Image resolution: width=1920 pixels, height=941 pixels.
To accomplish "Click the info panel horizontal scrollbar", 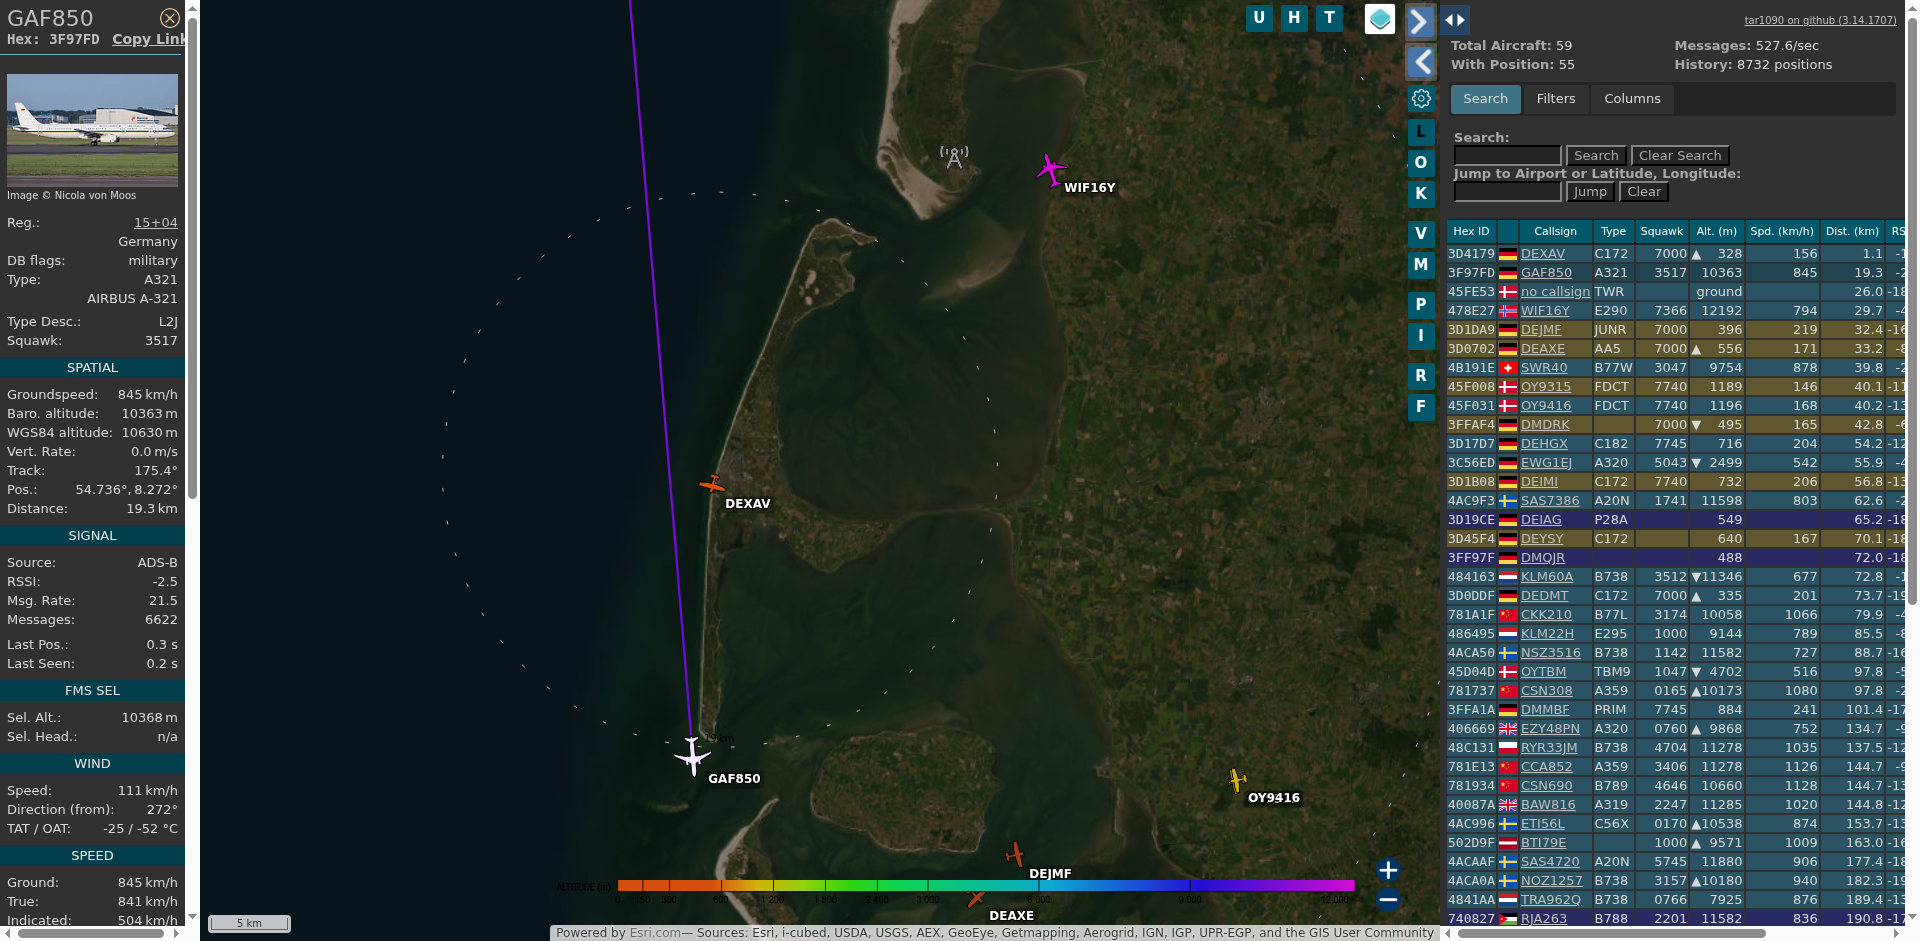I will [91, 933].
